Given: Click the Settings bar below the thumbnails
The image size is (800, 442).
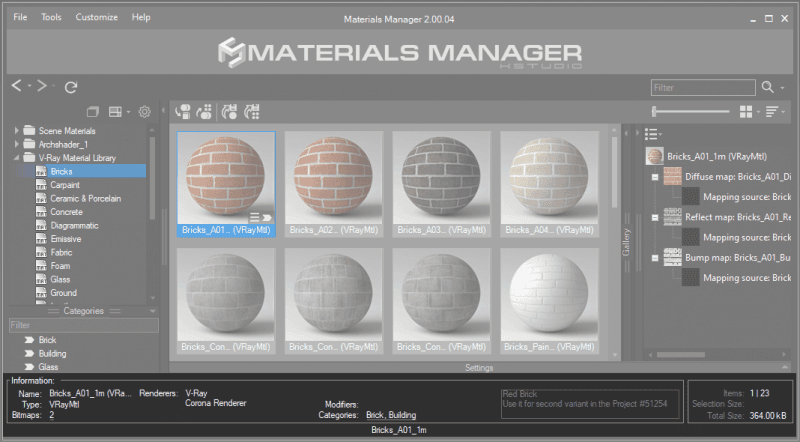Looking at the screenshot, I should point(479,367).
